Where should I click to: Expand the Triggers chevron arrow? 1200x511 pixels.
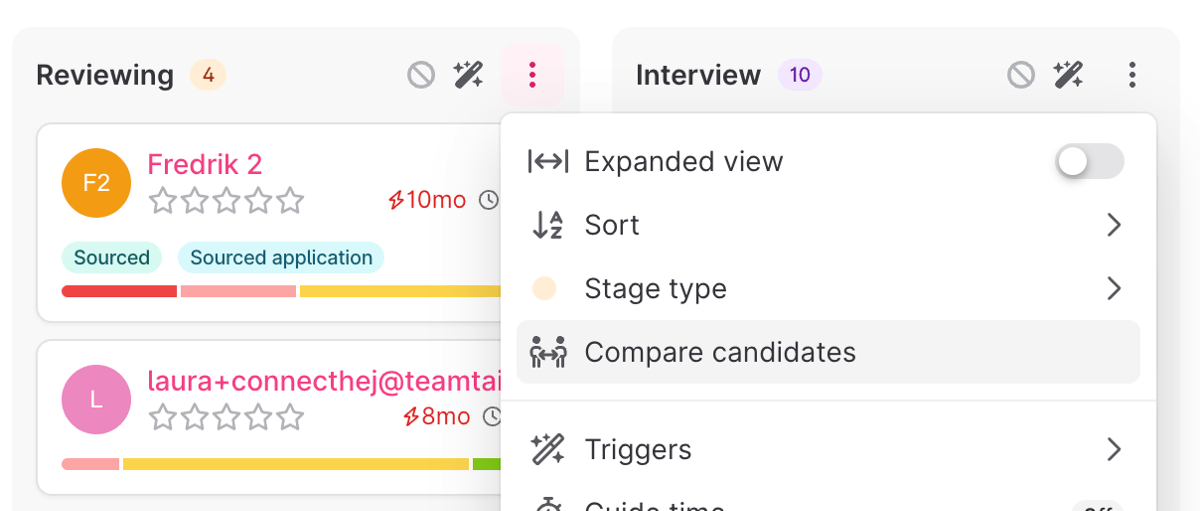(1114, 449)
